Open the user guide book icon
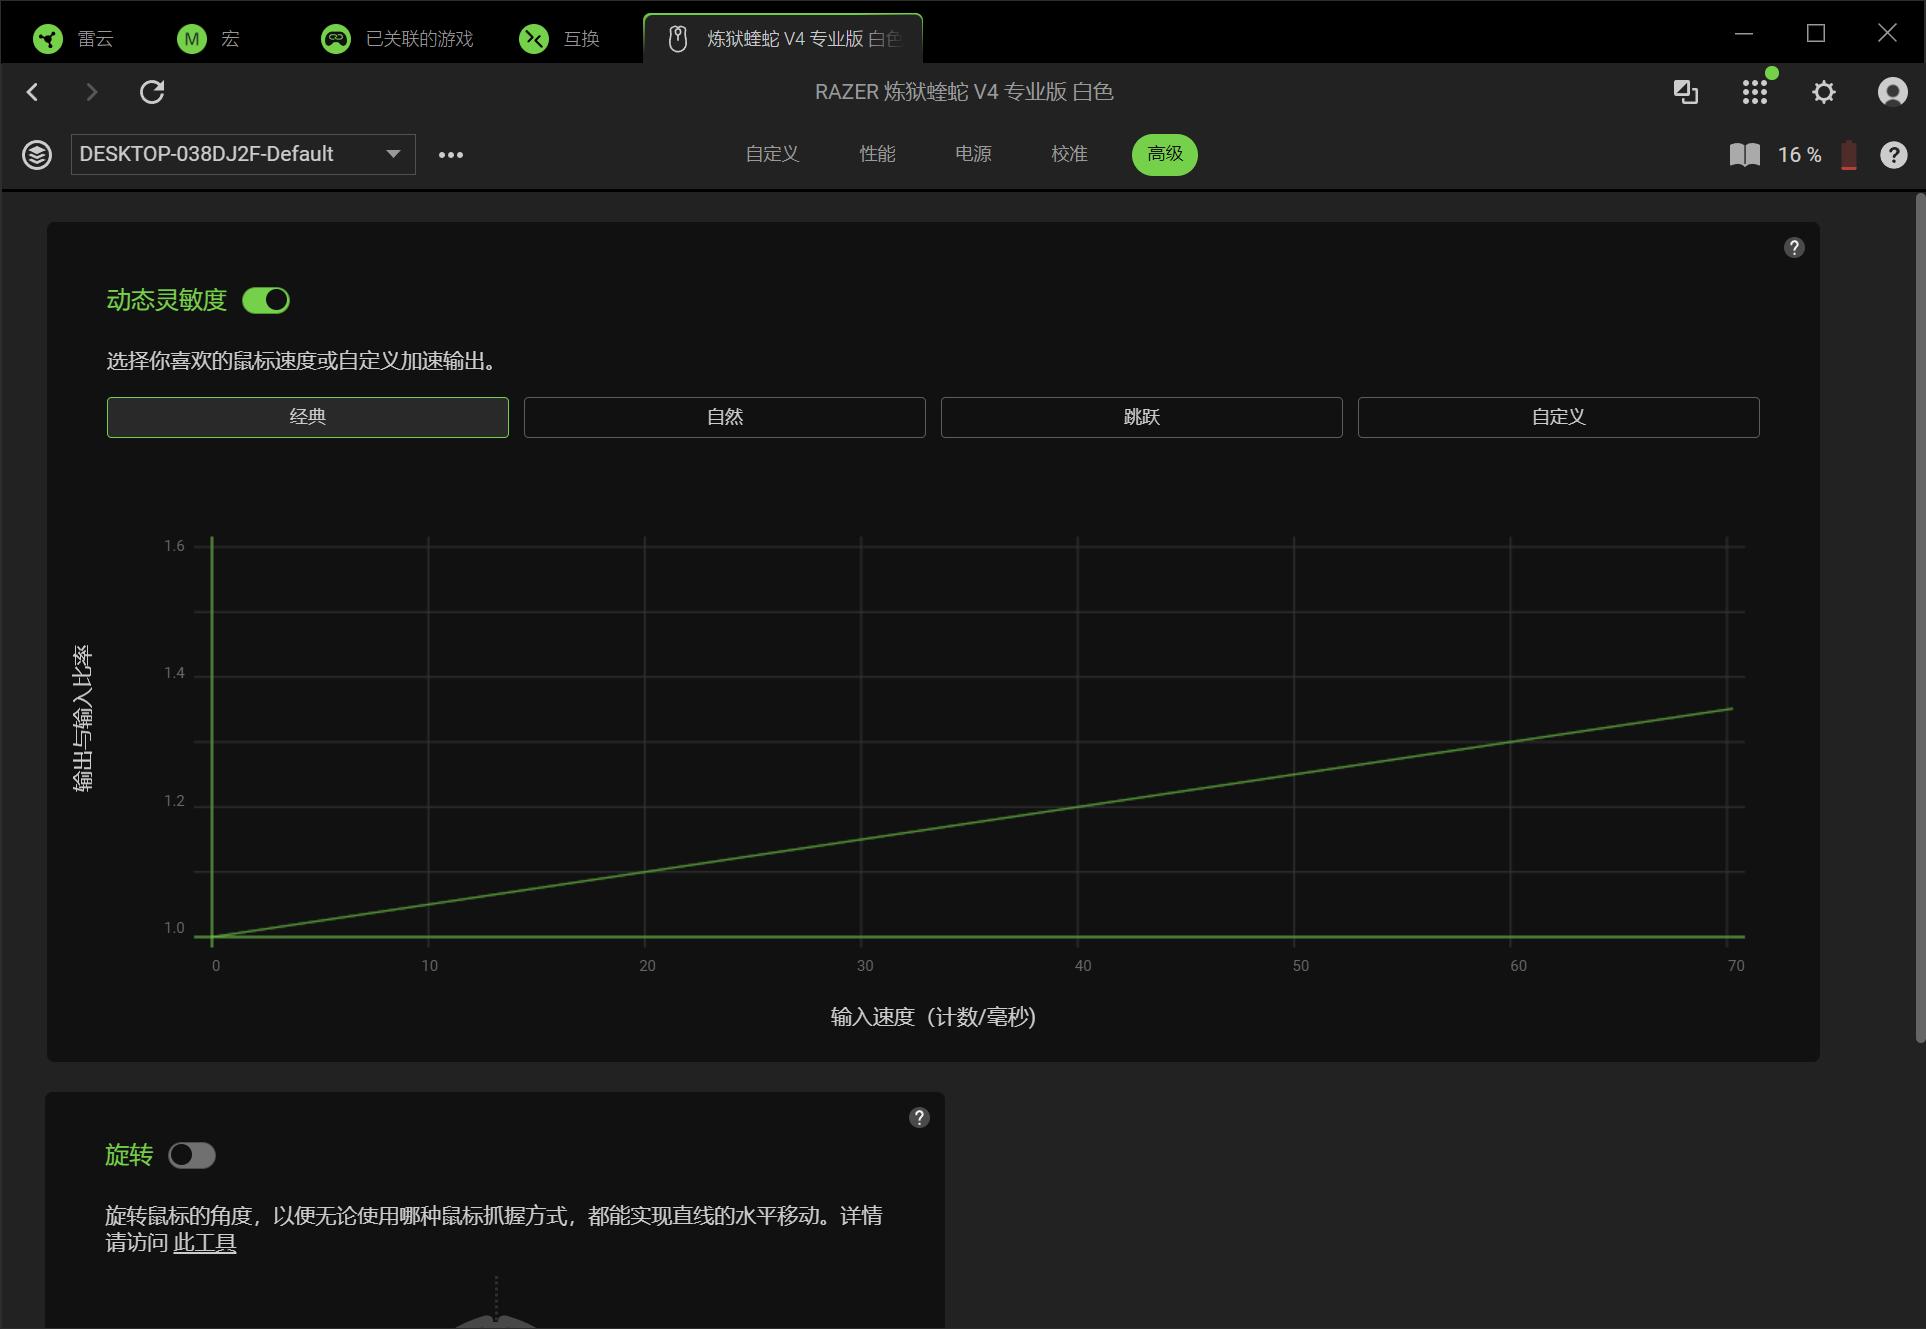 pos(1745,154)
